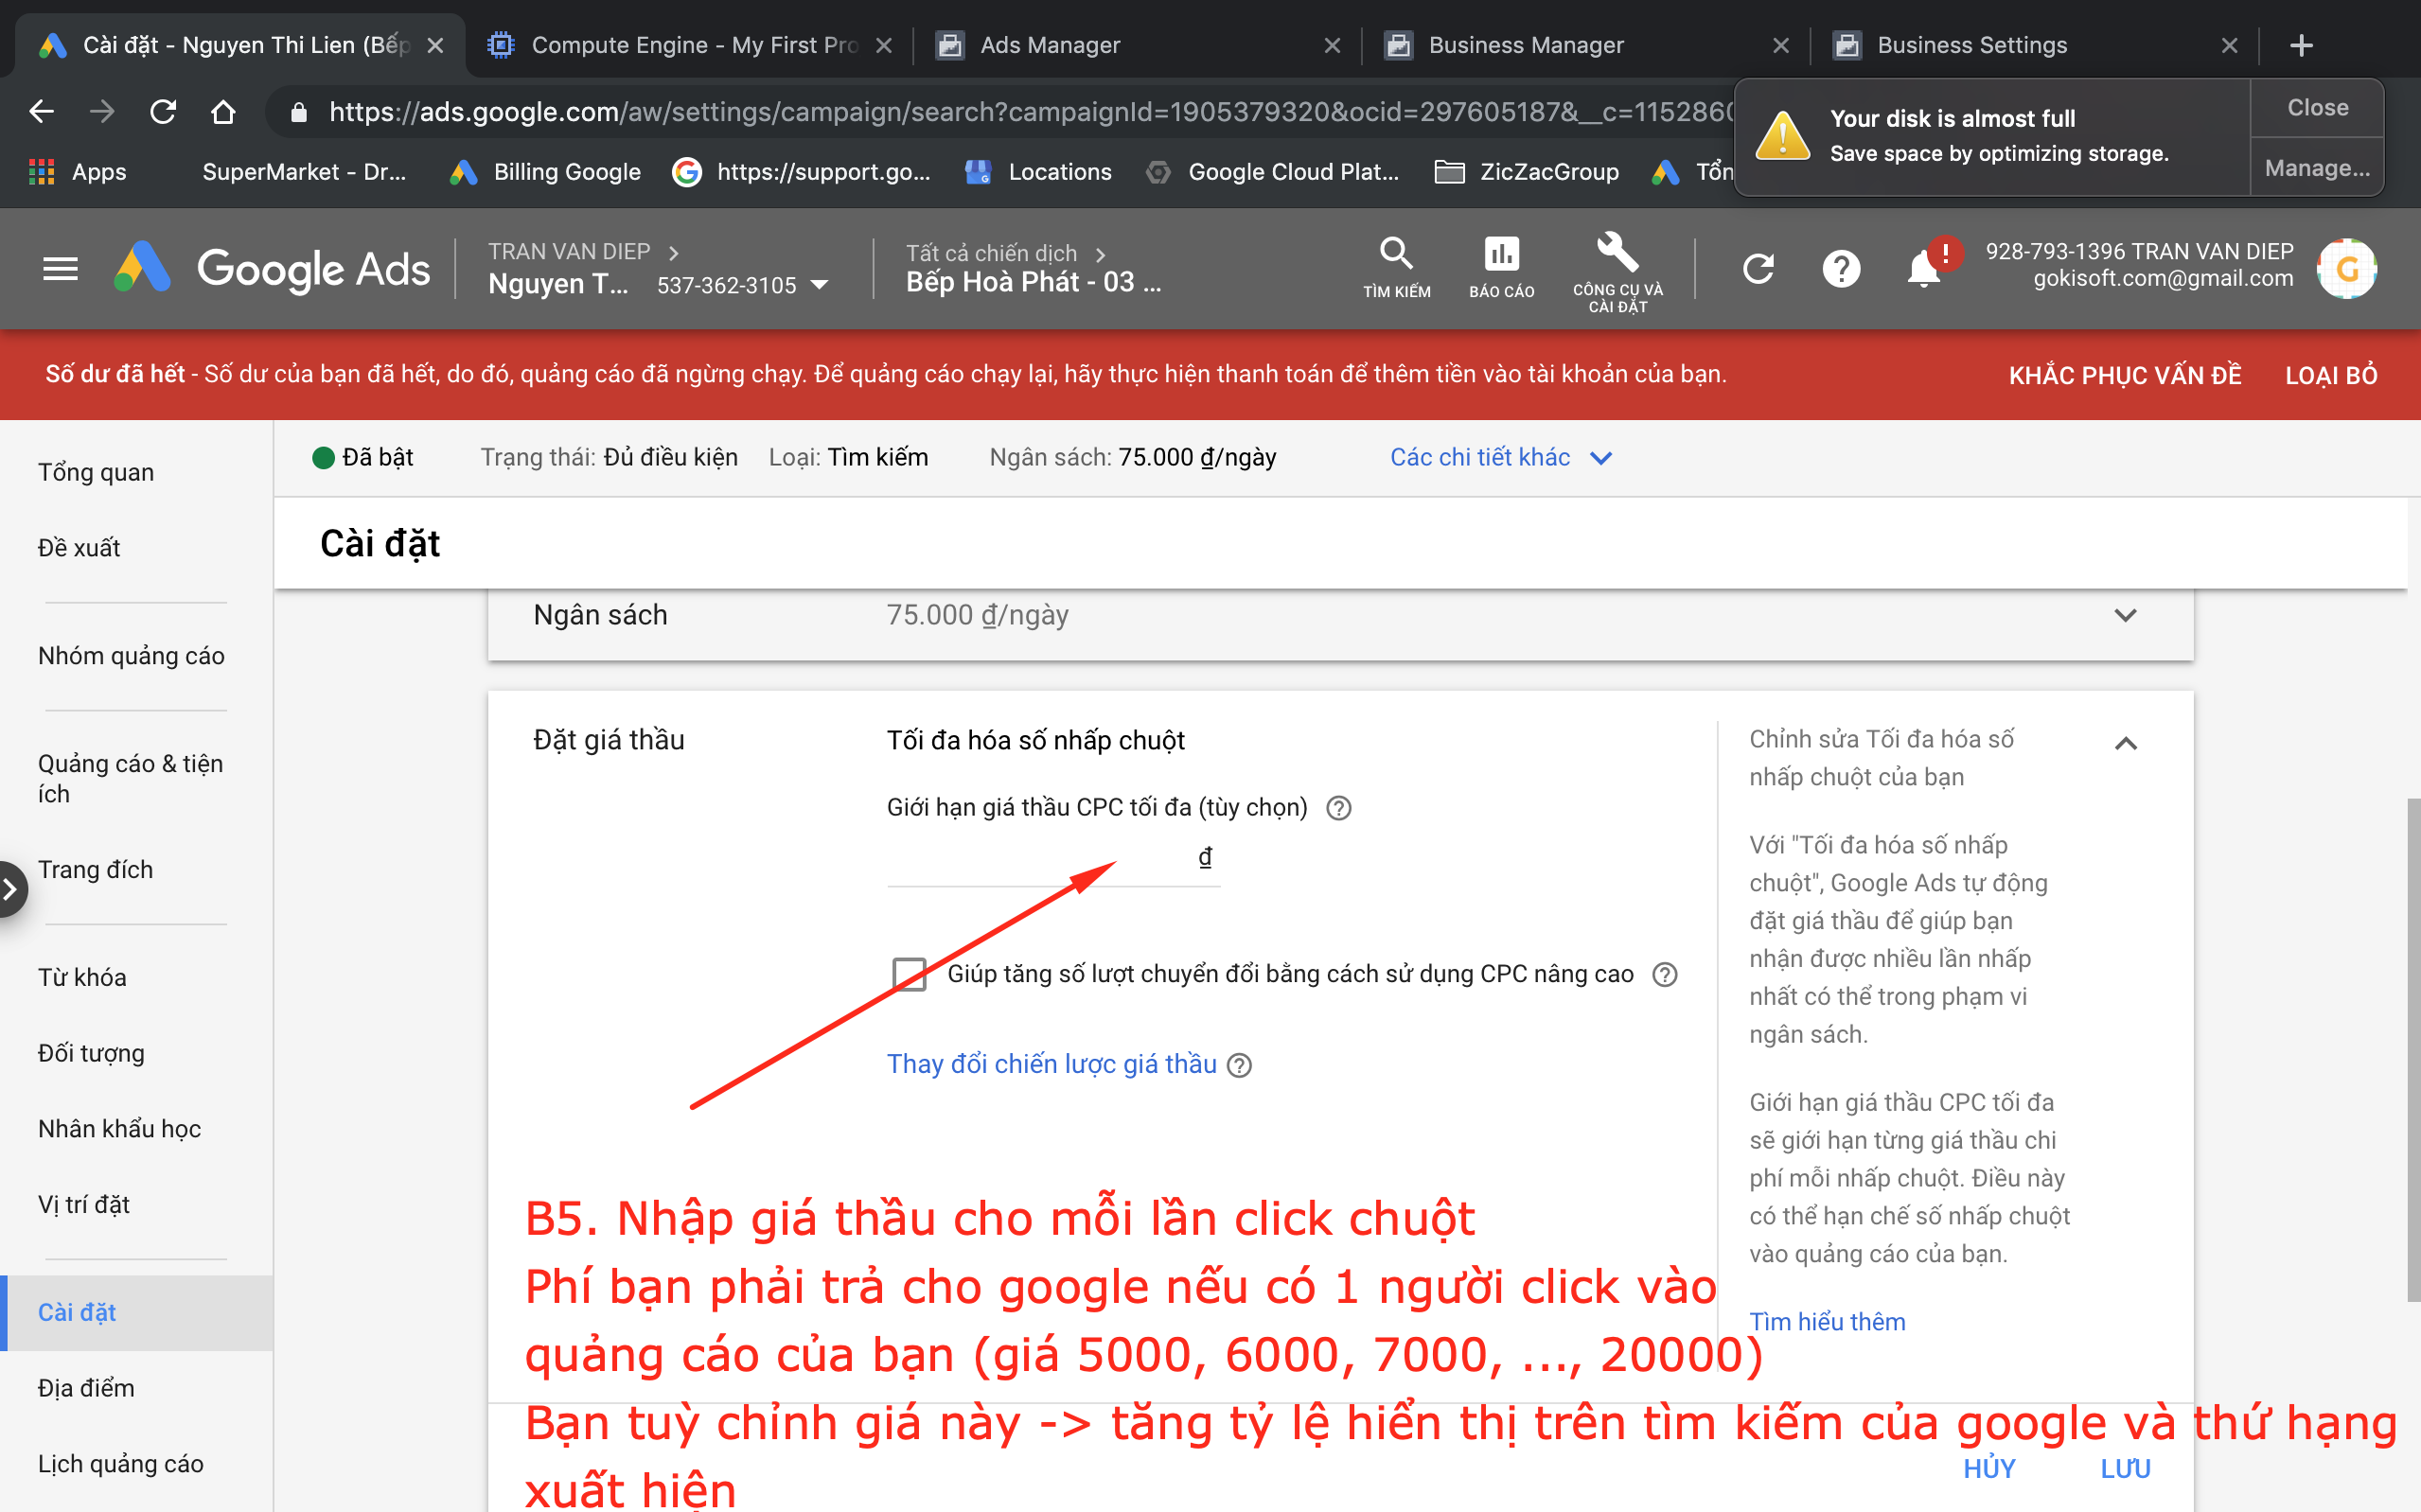Open Đối tượng in the sidebar
Viewport: 2421px width, 1512px height.
pos(91,1053)
